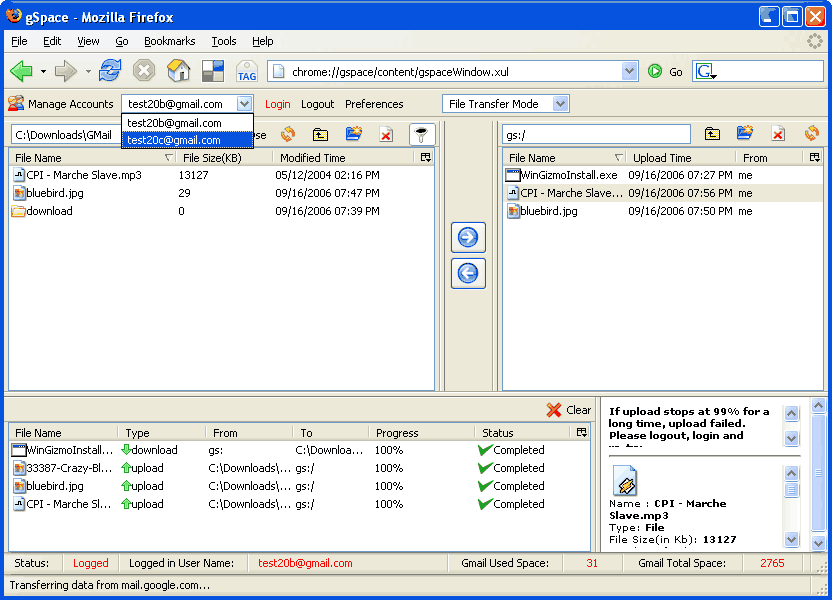Go up one folder in gSpace pane
Screen dimensions: 832x600
tap(712, 134)
